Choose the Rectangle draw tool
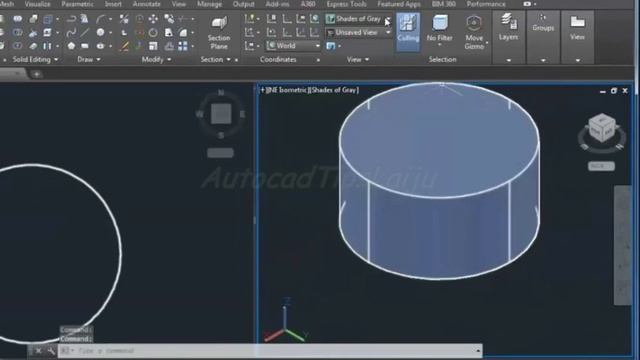The height and width of the screenshot is (360, 640). pos(85,46)
